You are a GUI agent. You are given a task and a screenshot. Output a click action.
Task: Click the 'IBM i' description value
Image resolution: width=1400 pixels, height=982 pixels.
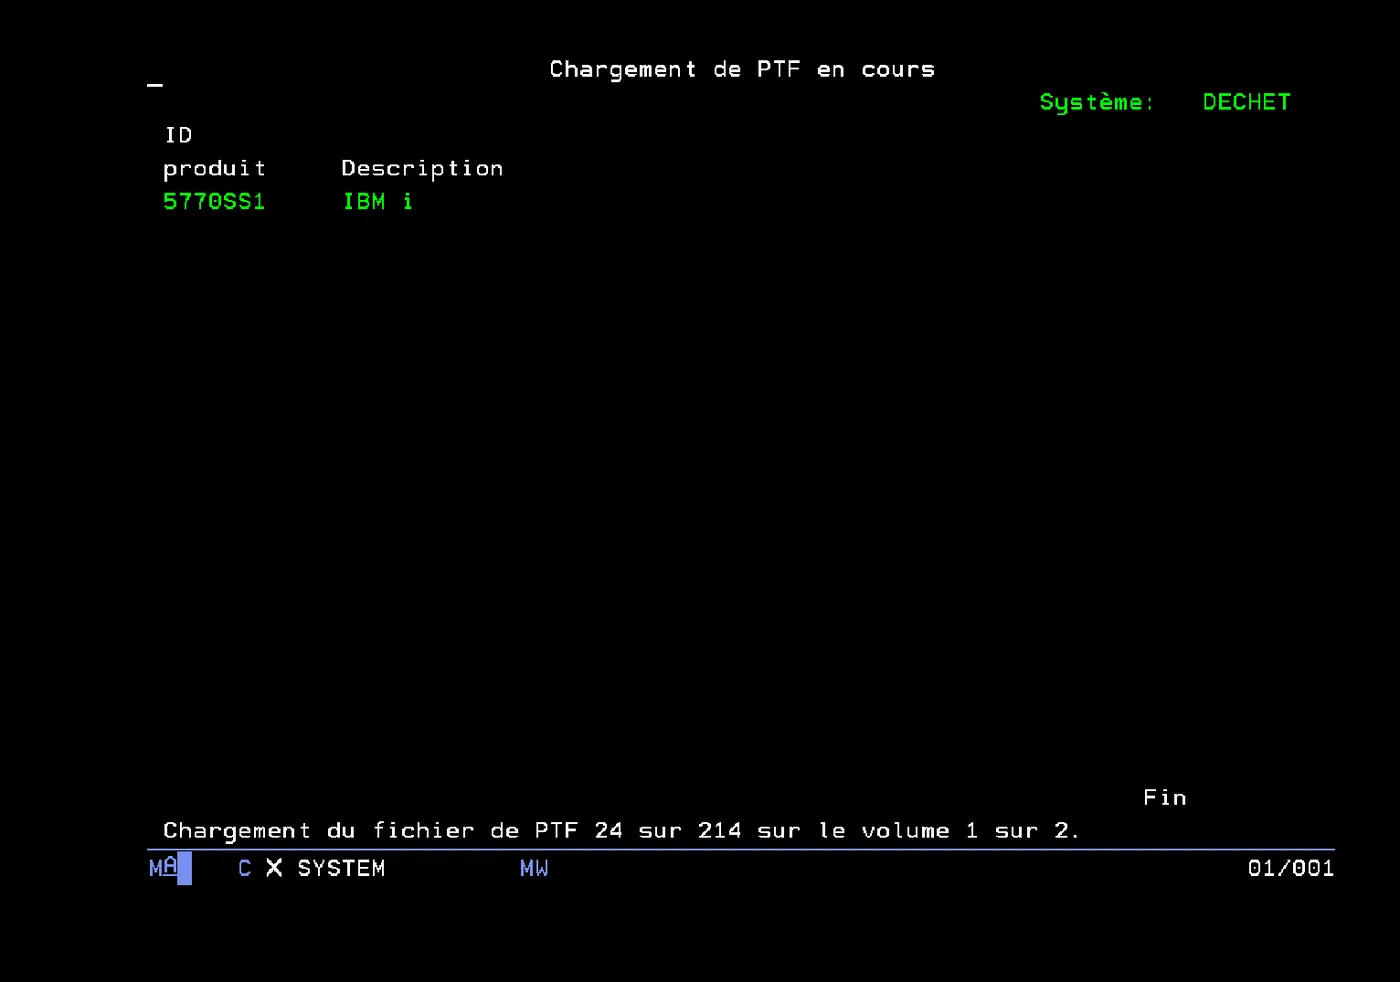pos(378,202)
